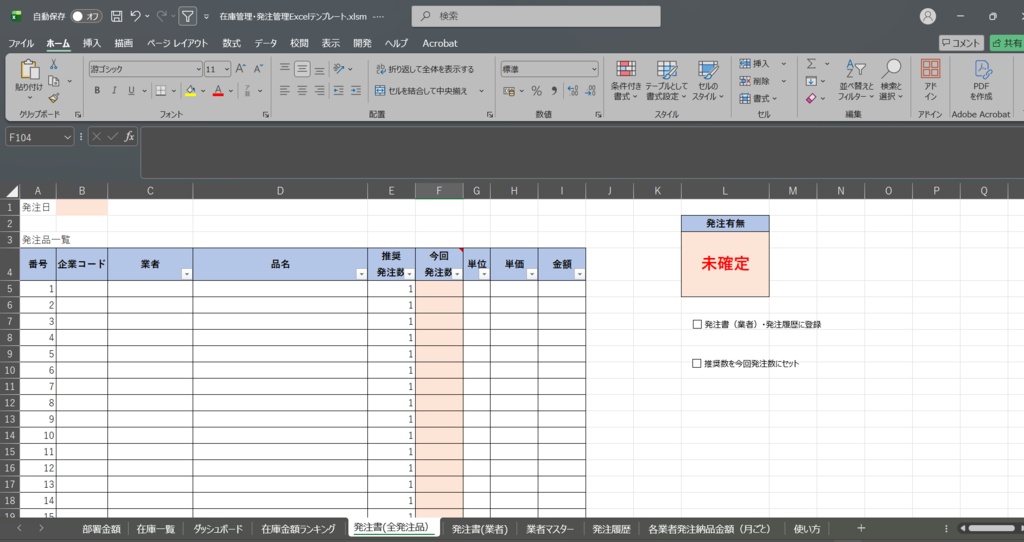Click the user account avatar icon
Screen dimensions: 1024x542
coord(927,16)
